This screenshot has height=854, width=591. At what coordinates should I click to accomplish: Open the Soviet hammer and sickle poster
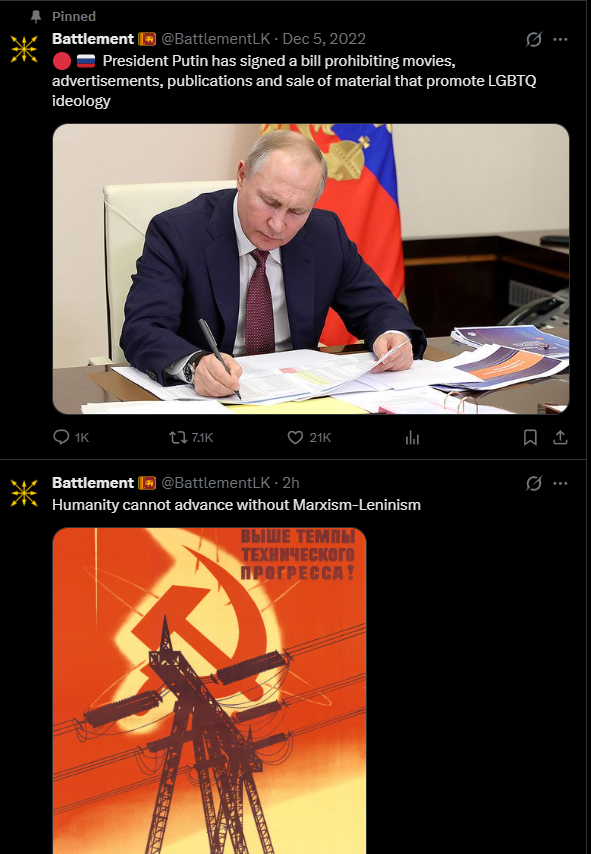coord(209,691)
